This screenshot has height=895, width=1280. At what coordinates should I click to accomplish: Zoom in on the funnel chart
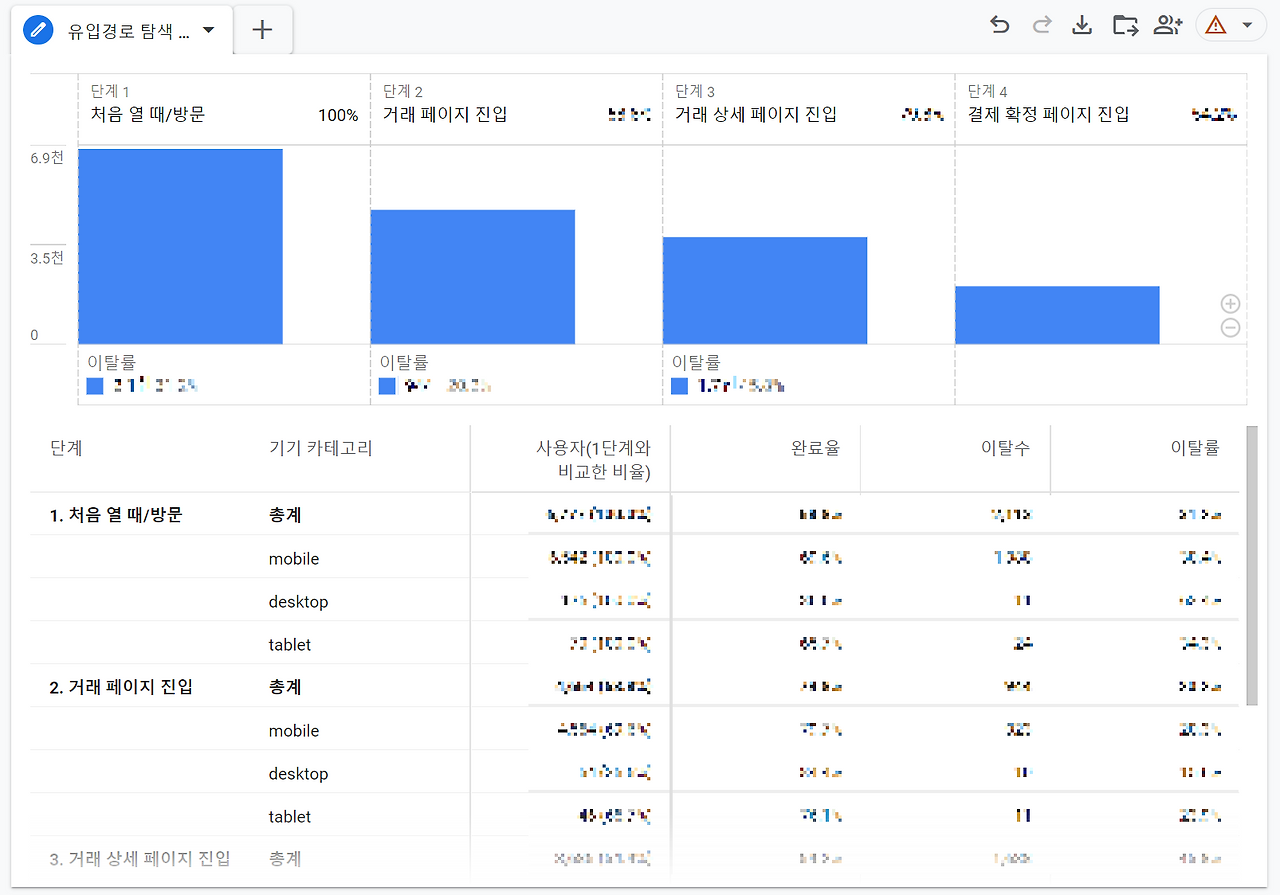1230,303
